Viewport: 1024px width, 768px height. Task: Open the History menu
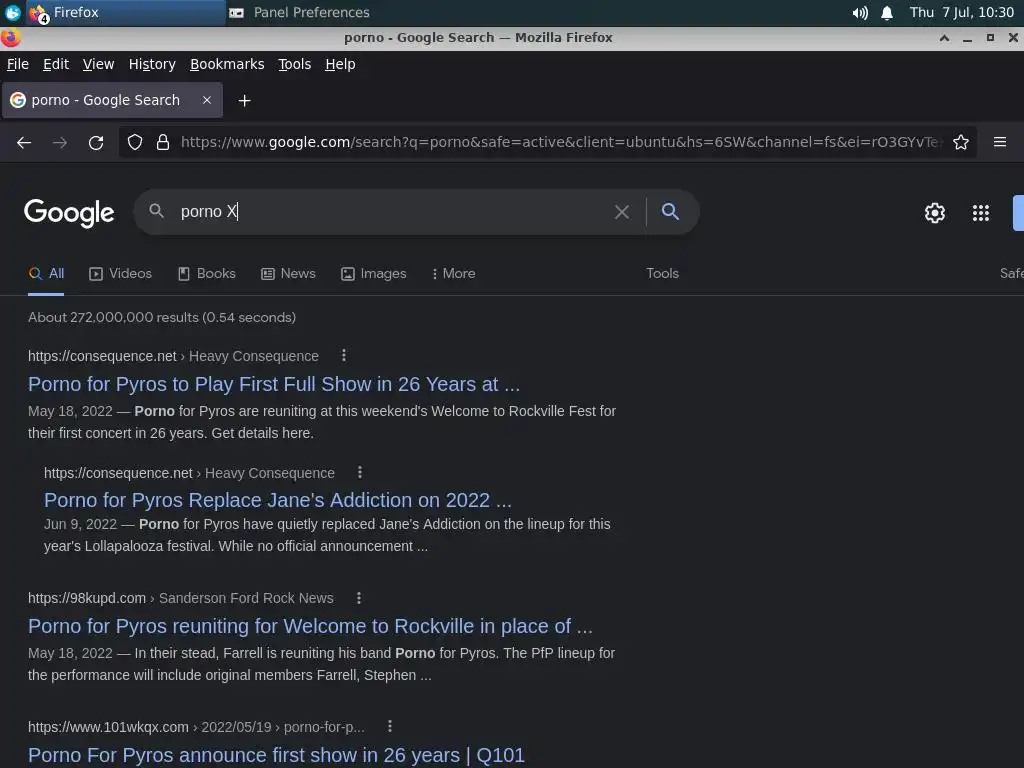[x=152, y=64]
